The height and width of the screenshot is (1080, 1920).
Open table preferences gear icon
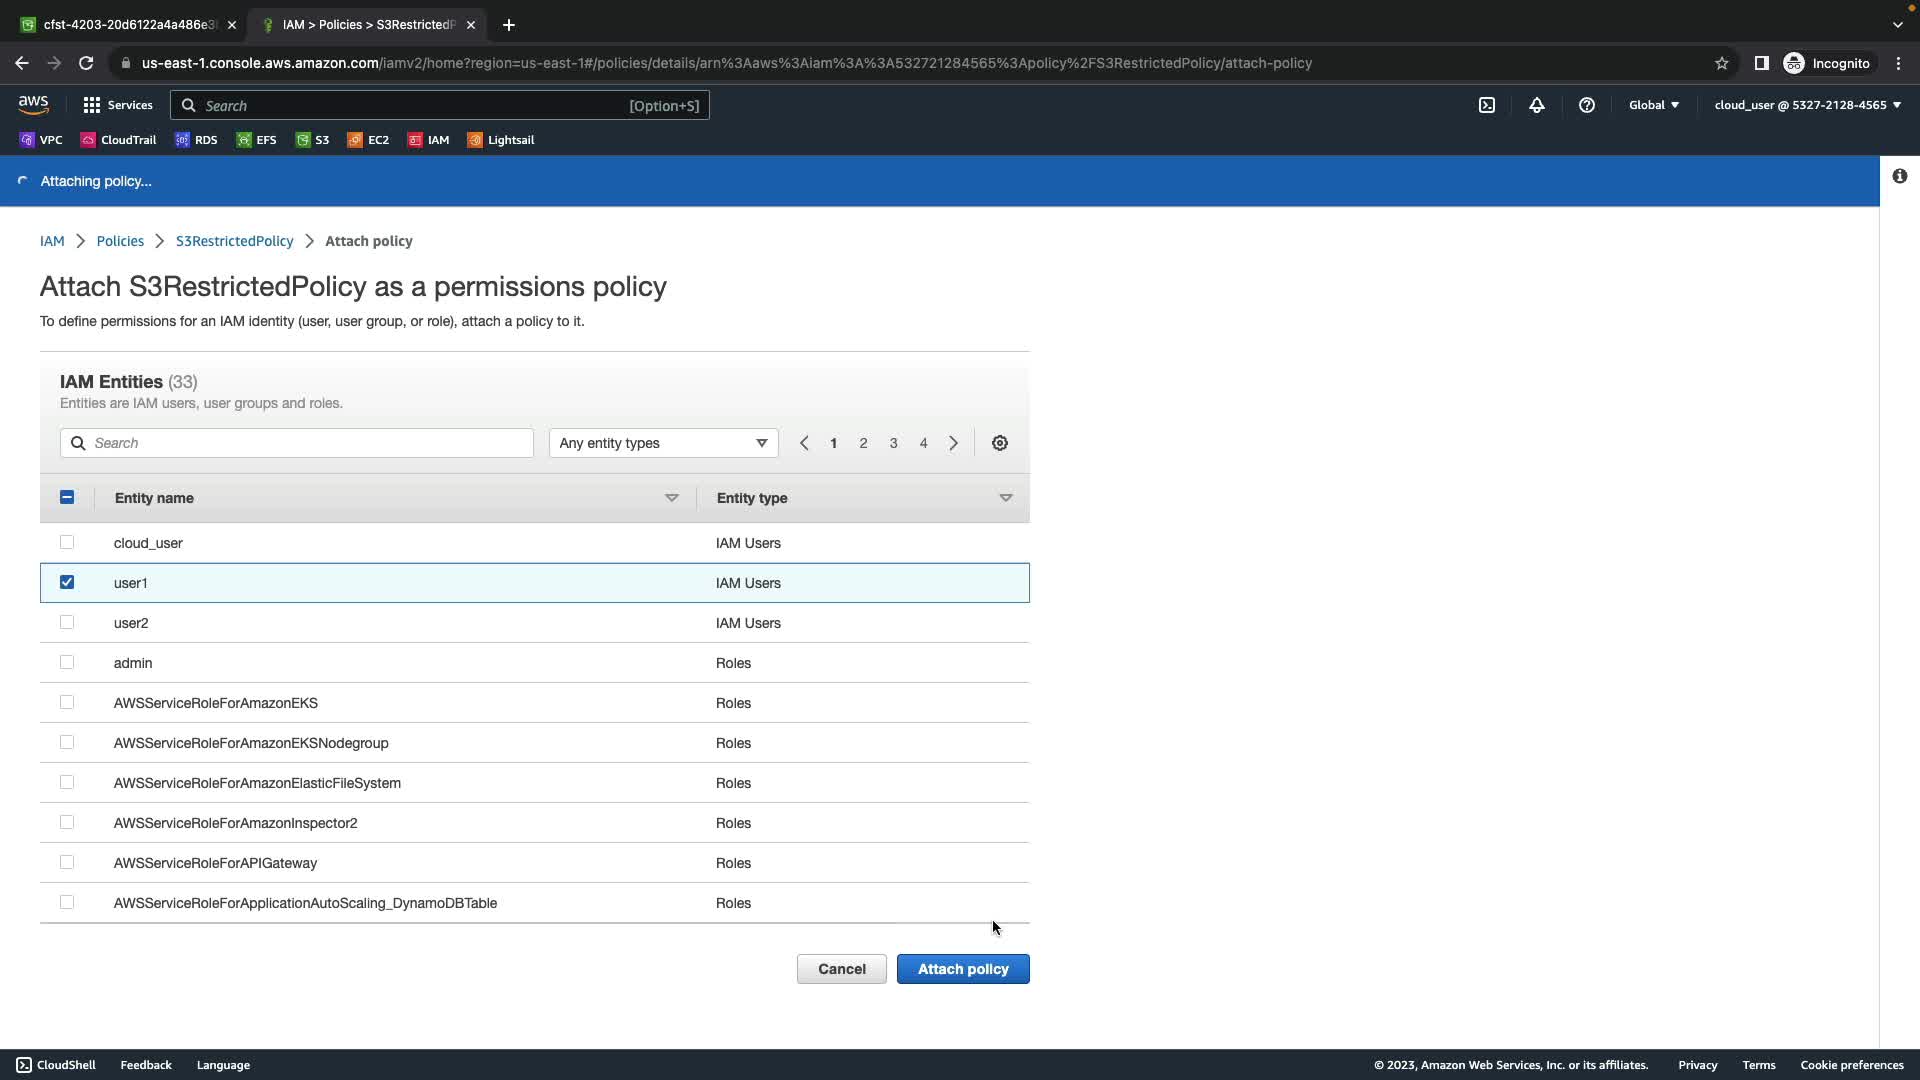[999, 443]
